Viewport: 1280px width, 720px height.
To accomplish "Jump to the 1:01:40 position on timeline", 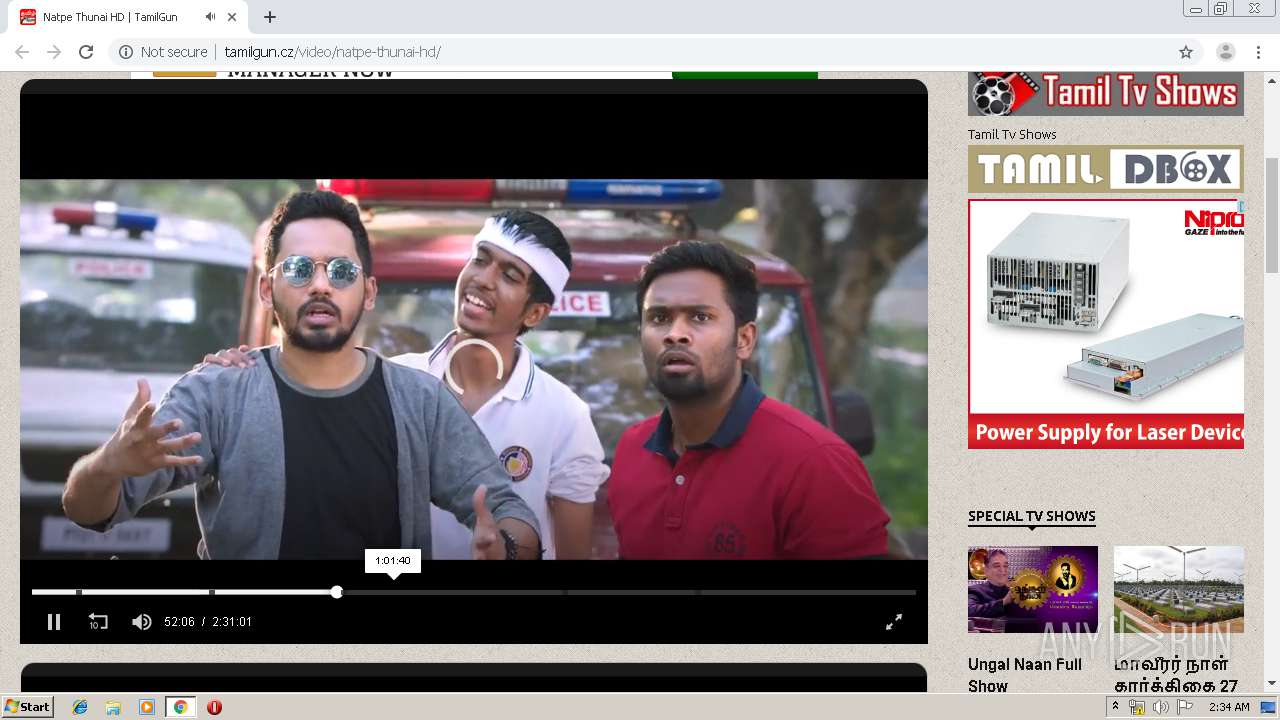I will pos(393,592).
